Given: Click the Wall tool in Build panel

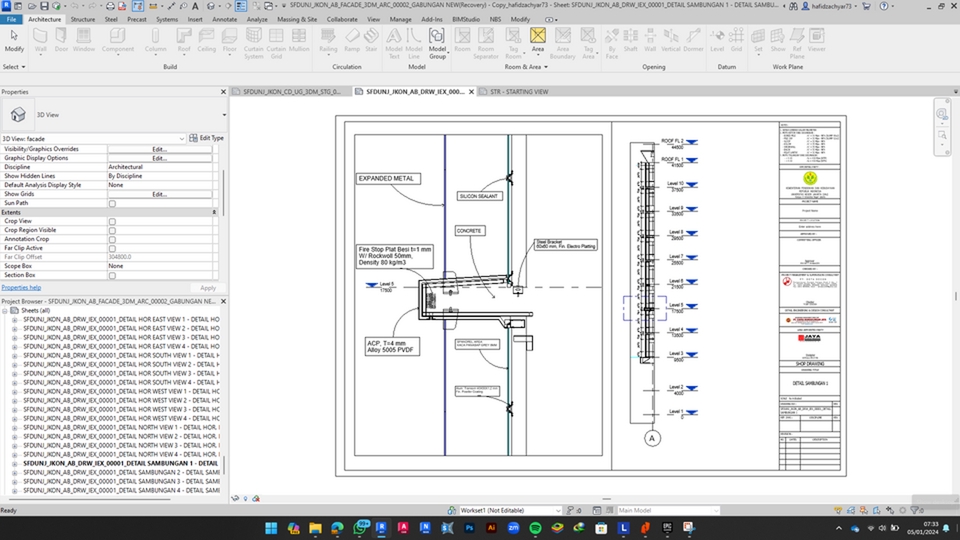Looking at the screenshot, I should pos(41,40).
